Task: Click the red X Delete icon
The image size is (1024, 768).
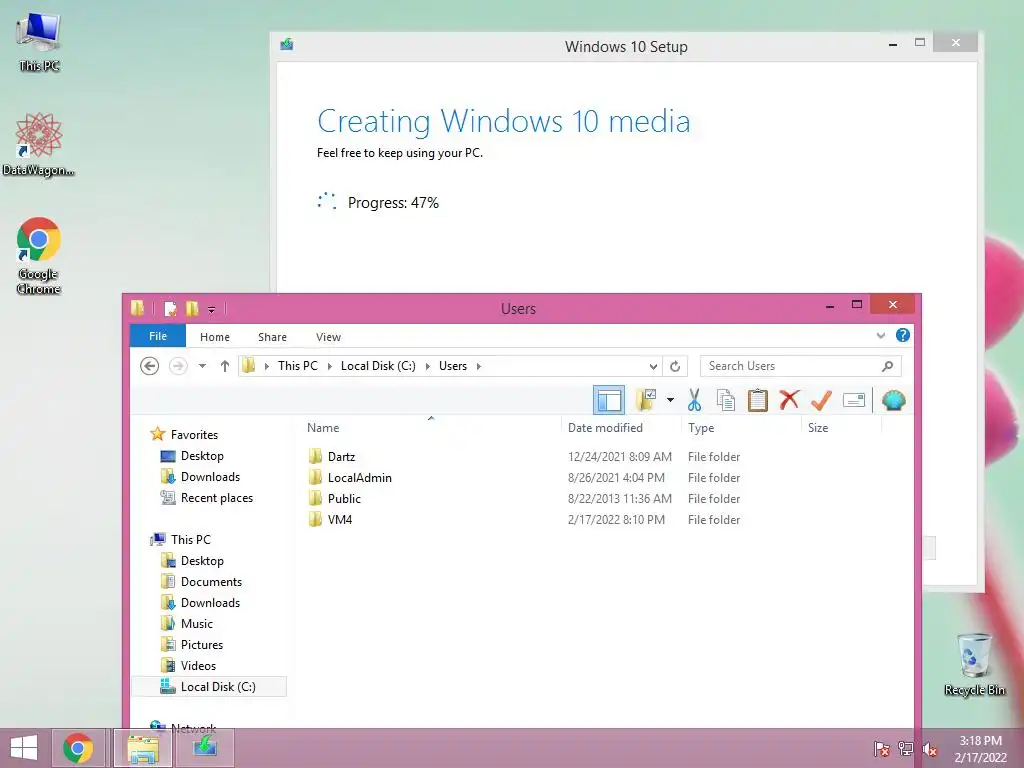Action: click(x=789, y=400)
